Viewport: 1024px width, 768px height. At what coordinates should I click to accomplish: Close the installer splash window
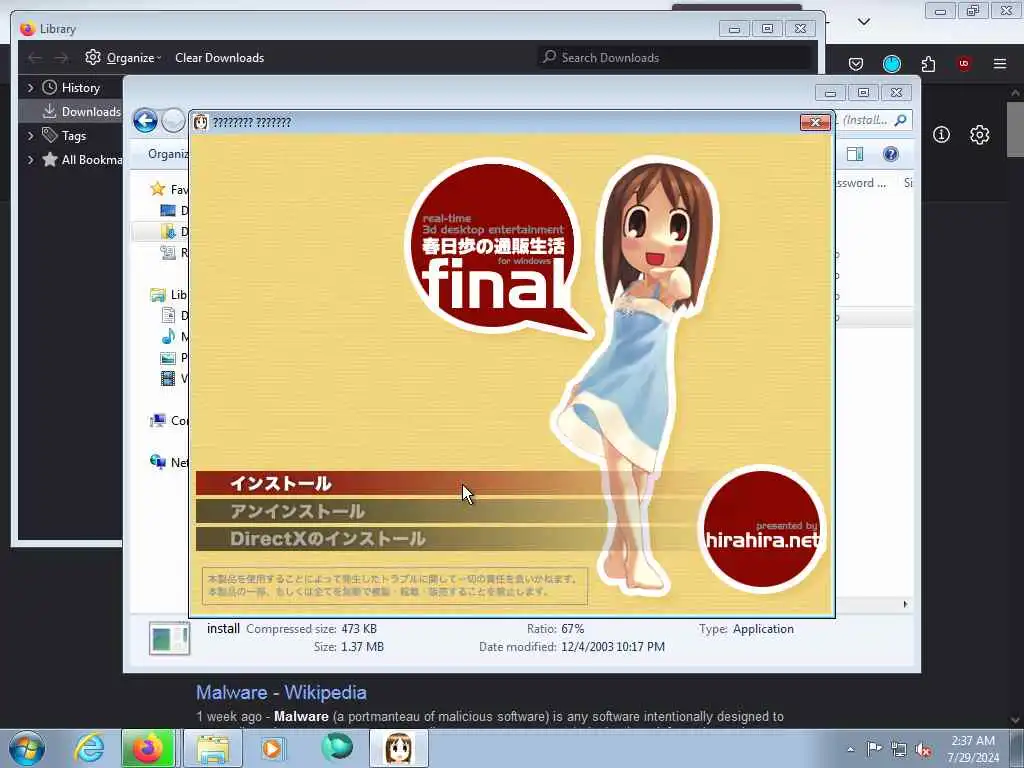click(x=815, y=122)
